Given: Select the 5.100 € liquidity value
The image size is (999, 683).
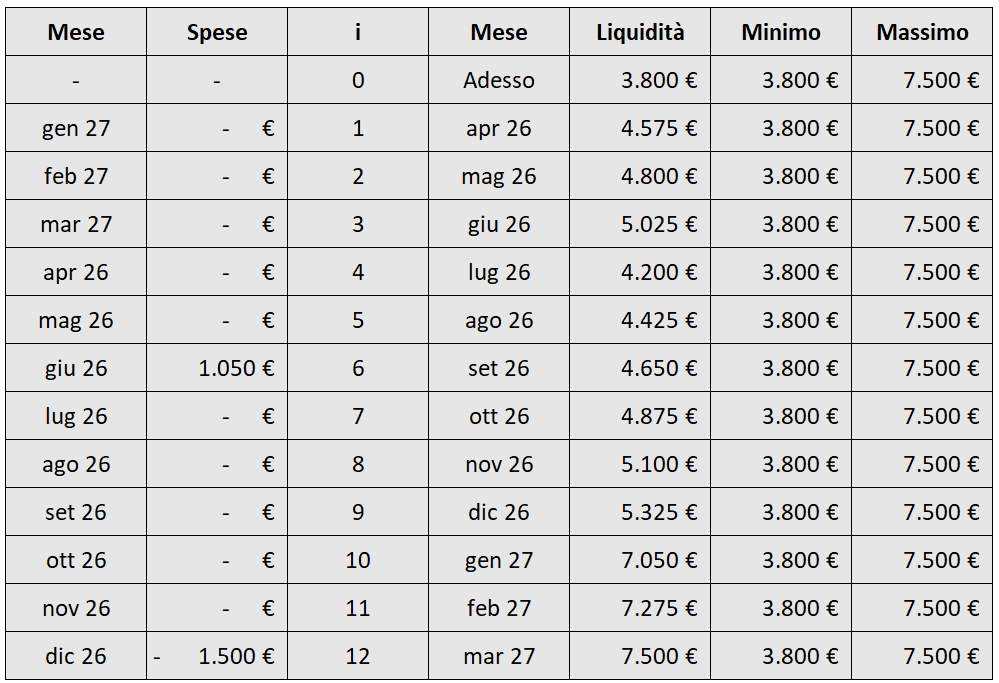Looking at the screenshot, I should (x=658, y=464).
